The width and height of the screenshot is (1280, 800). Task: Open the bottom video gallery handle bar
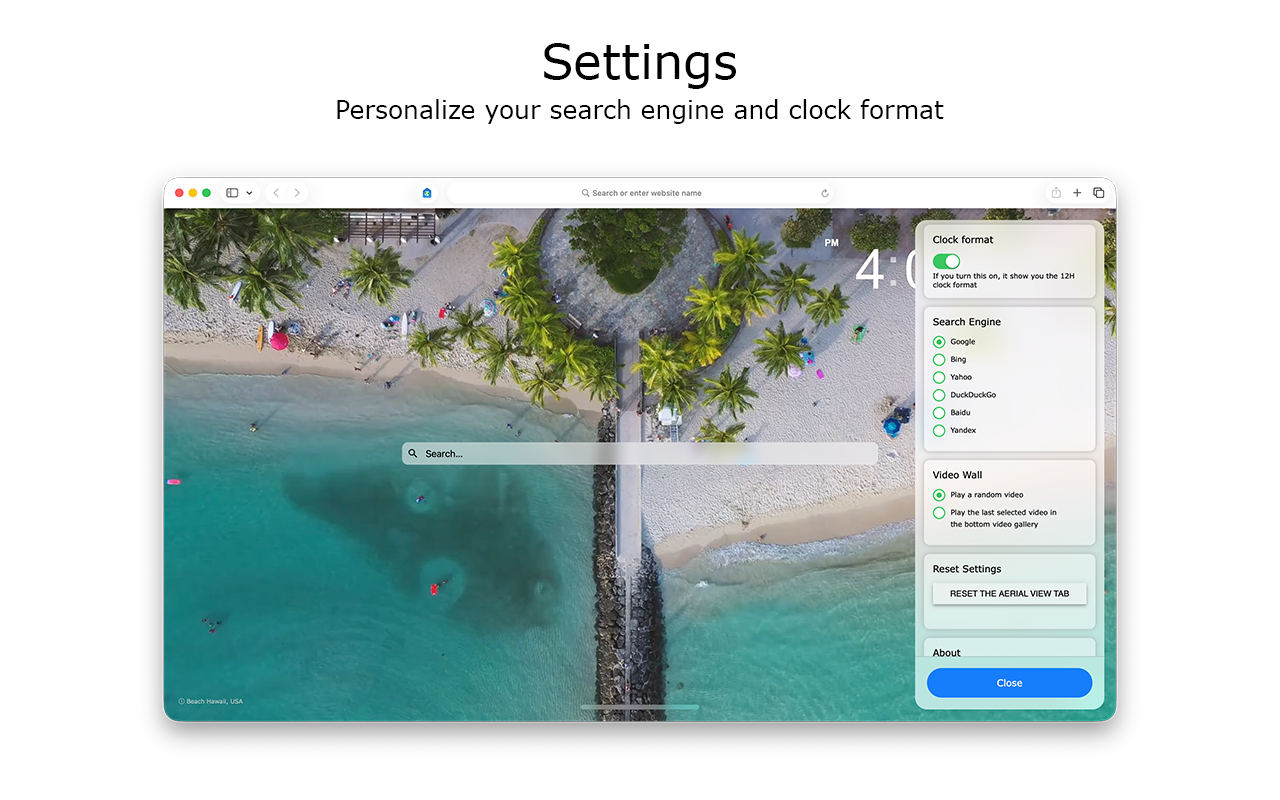click(640, 707)
